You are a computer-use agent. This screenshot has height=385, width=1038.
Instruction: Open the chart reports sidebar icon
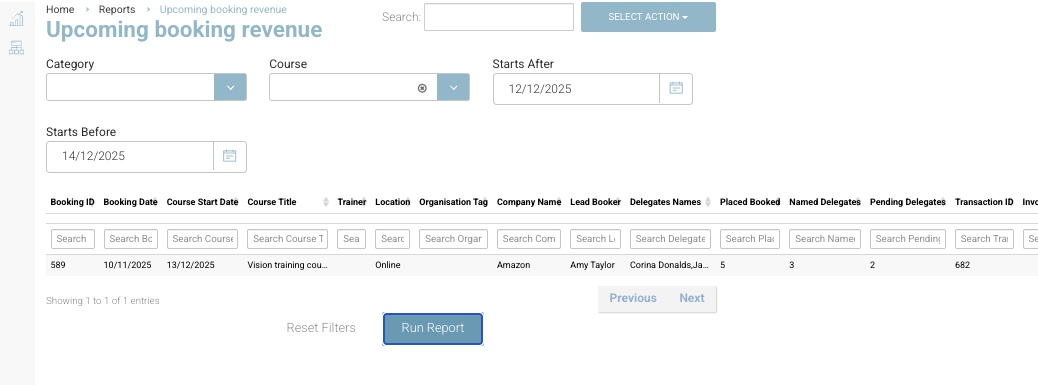pos(17,19)
